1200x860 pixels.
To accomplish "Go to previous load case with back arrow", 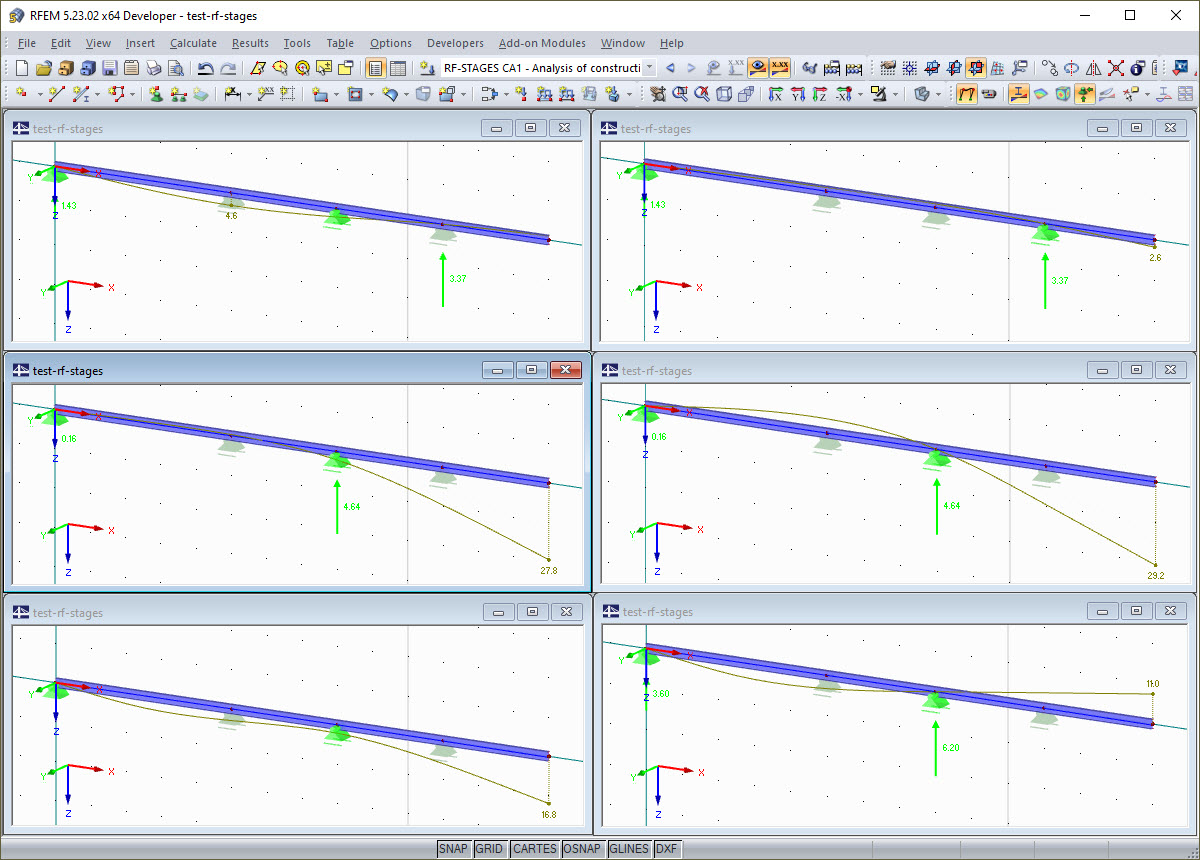I will pos(670,67).
